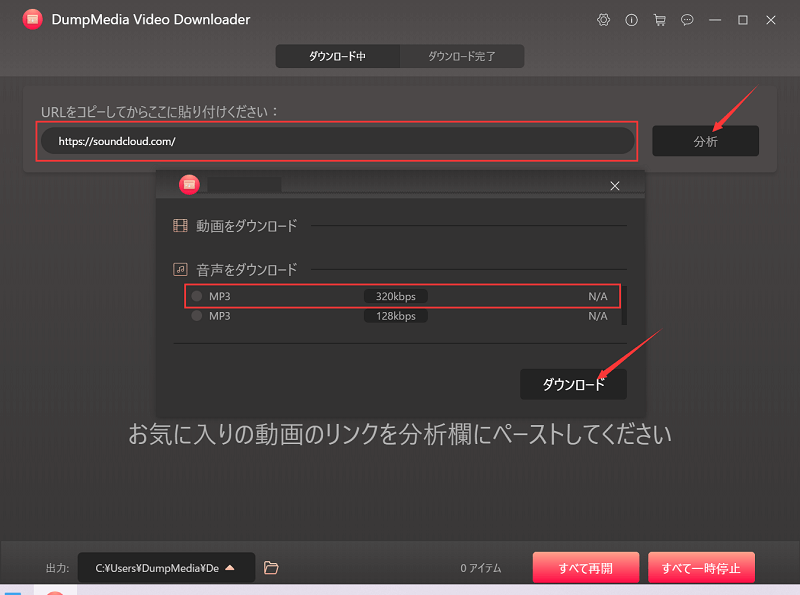Click the music icon beside 音声をダウンロード

coord(180,269)
